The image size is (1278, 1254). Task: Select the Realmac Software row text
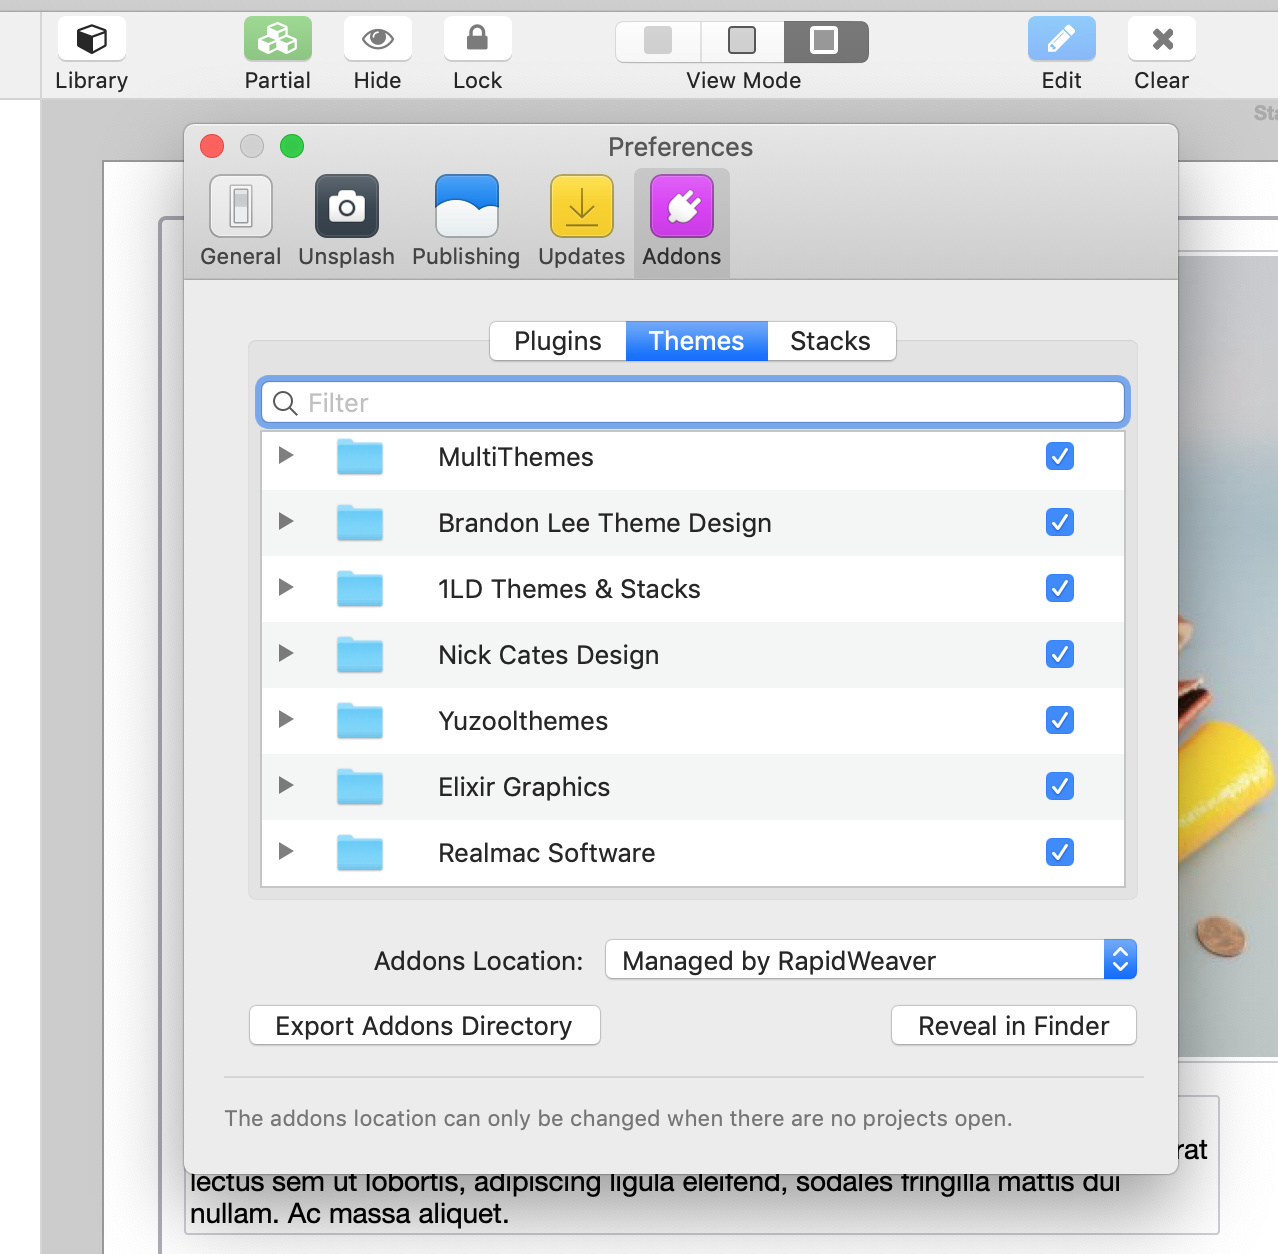[547, 853]
